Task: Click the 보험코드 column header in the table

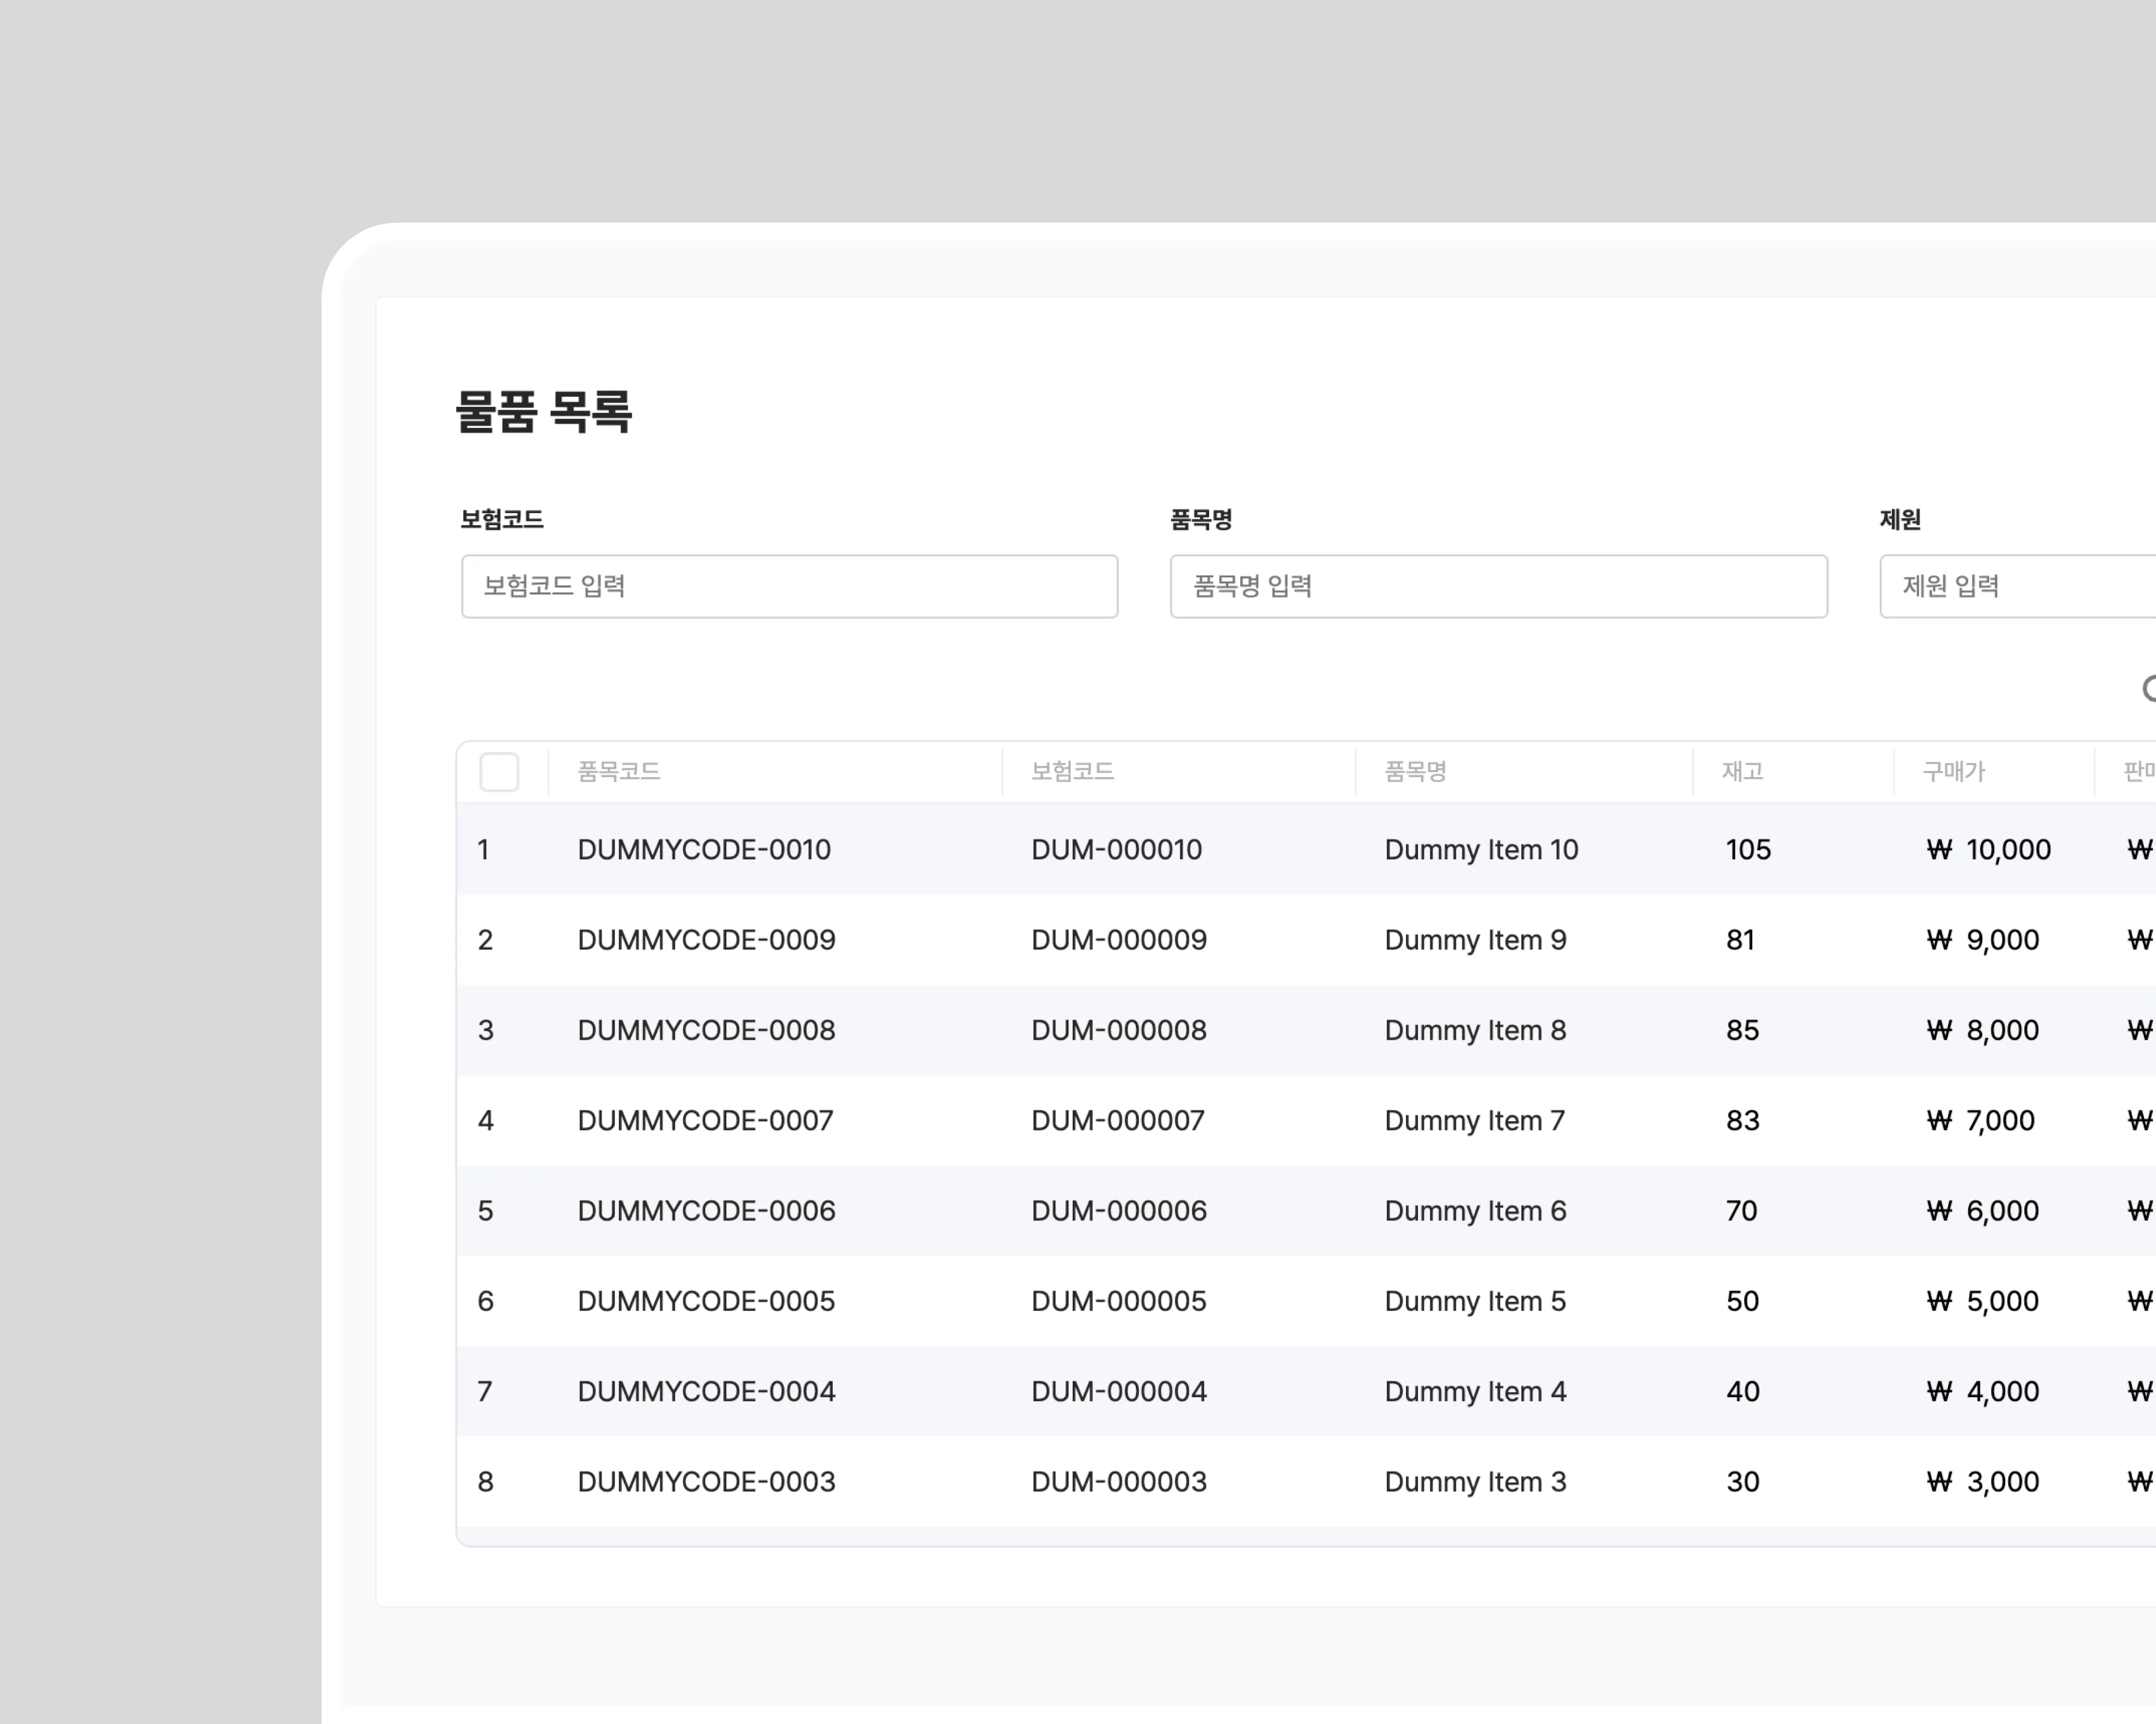Action: pyautogui.click(x=1072, y=771)
